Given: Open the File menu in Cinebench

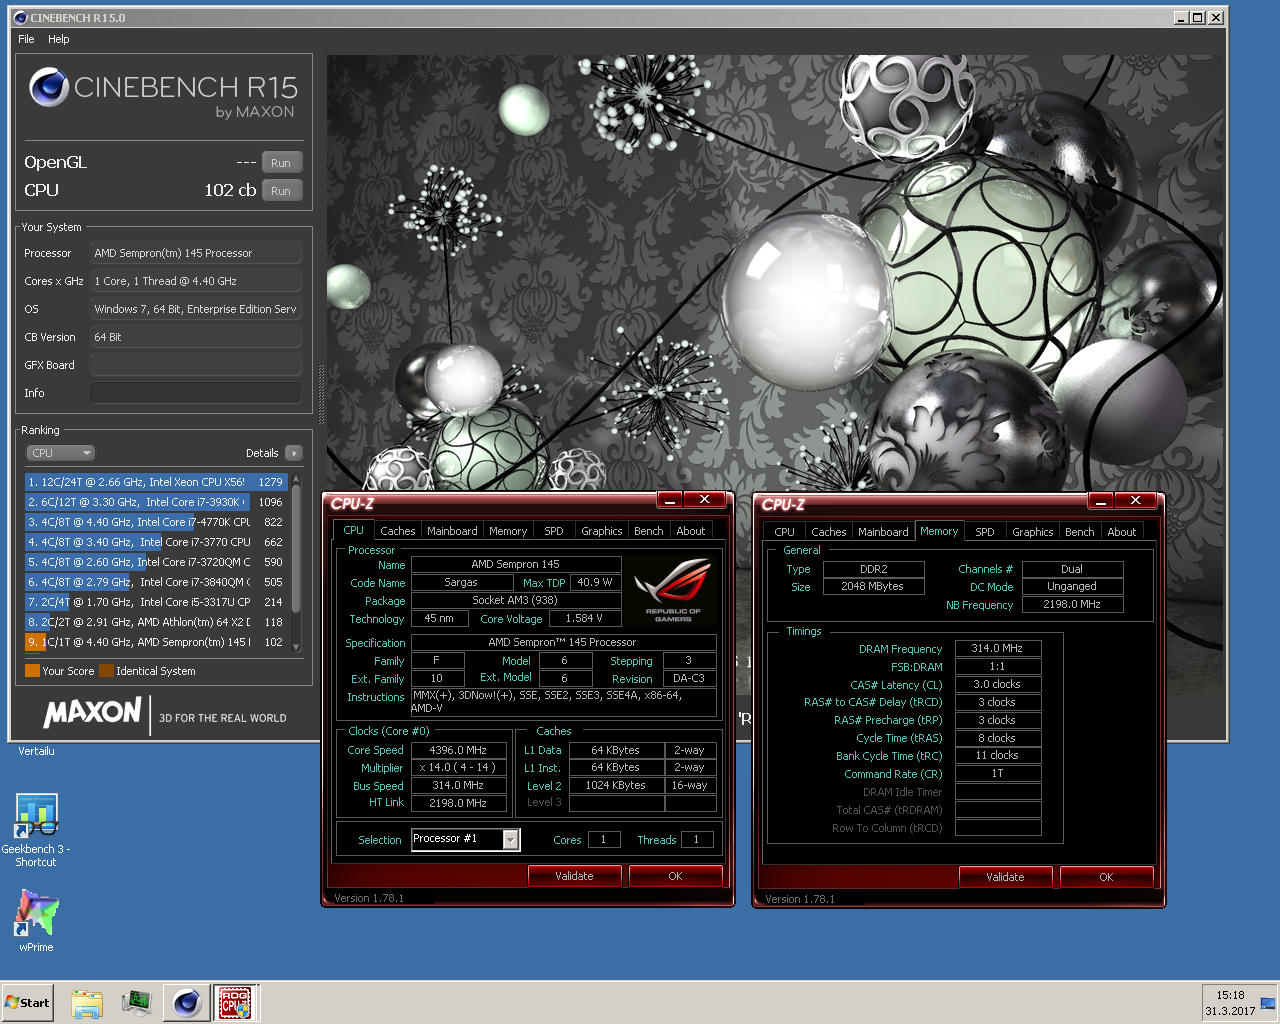Looking at the screenshot, I should pos(26,39).
